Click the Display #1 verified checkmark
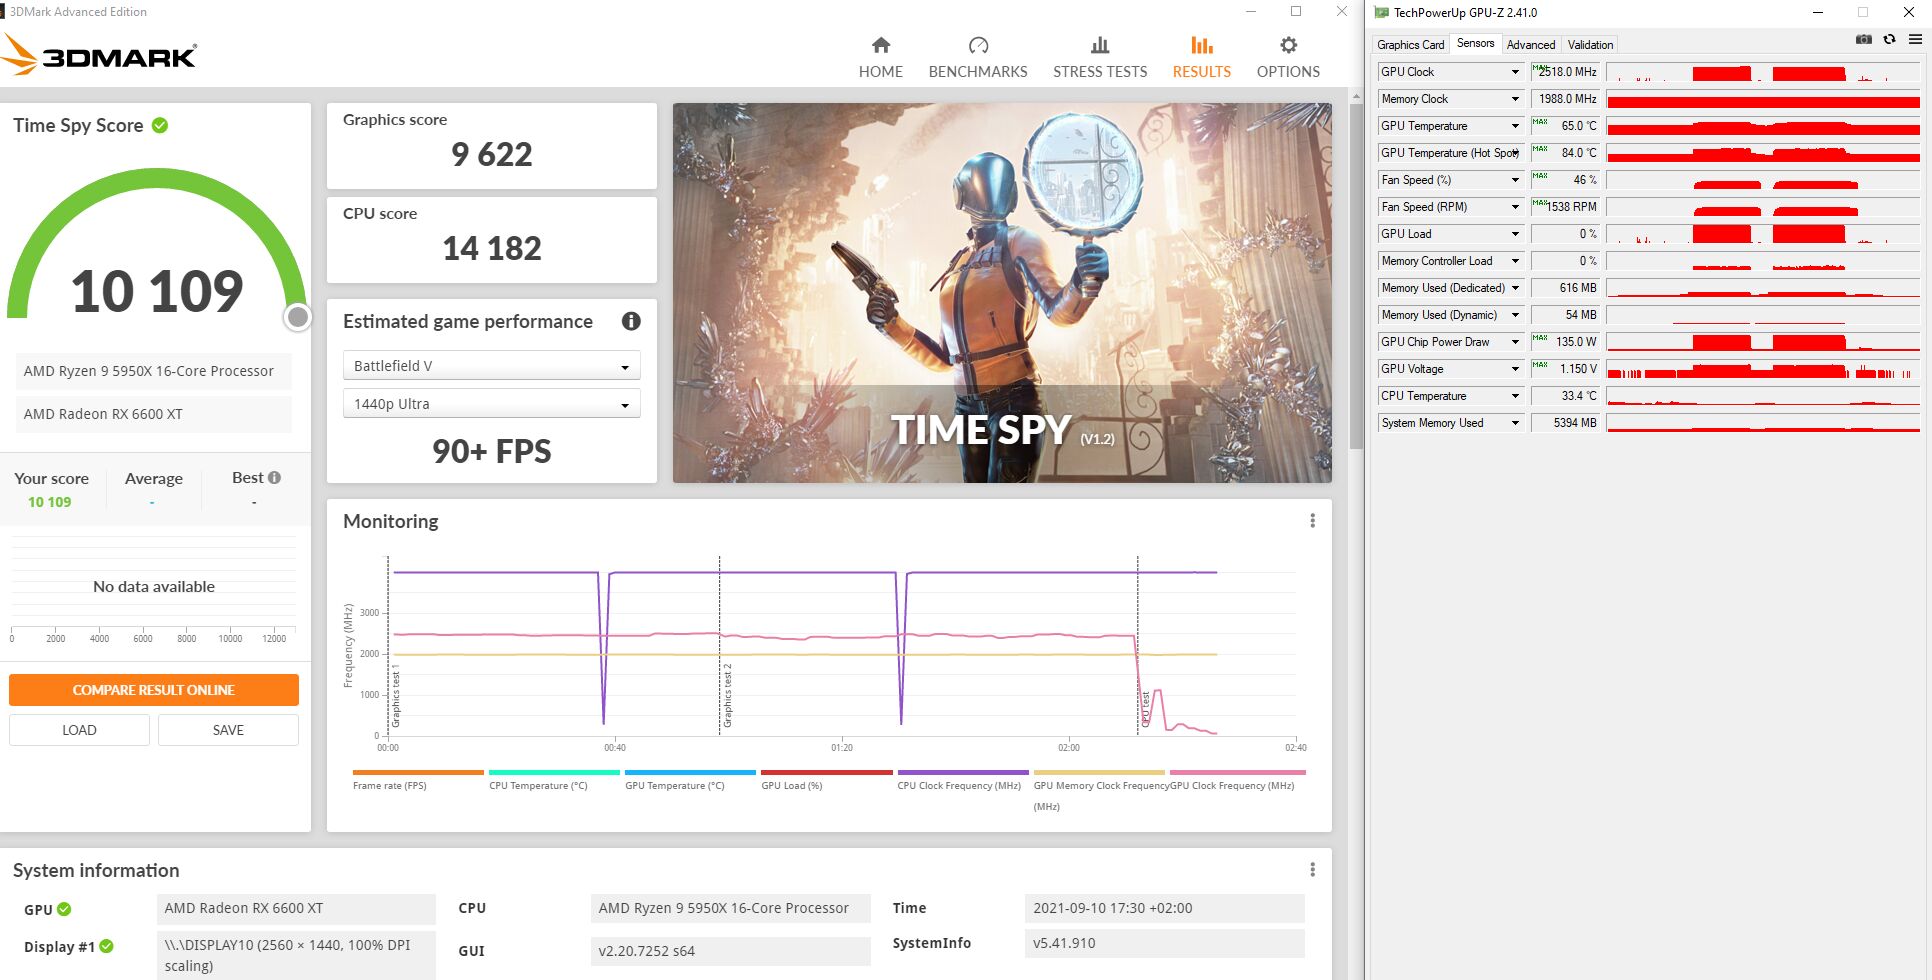Image resolution: width=1932 pixels, height=980 pixels. tap(107, 946)
